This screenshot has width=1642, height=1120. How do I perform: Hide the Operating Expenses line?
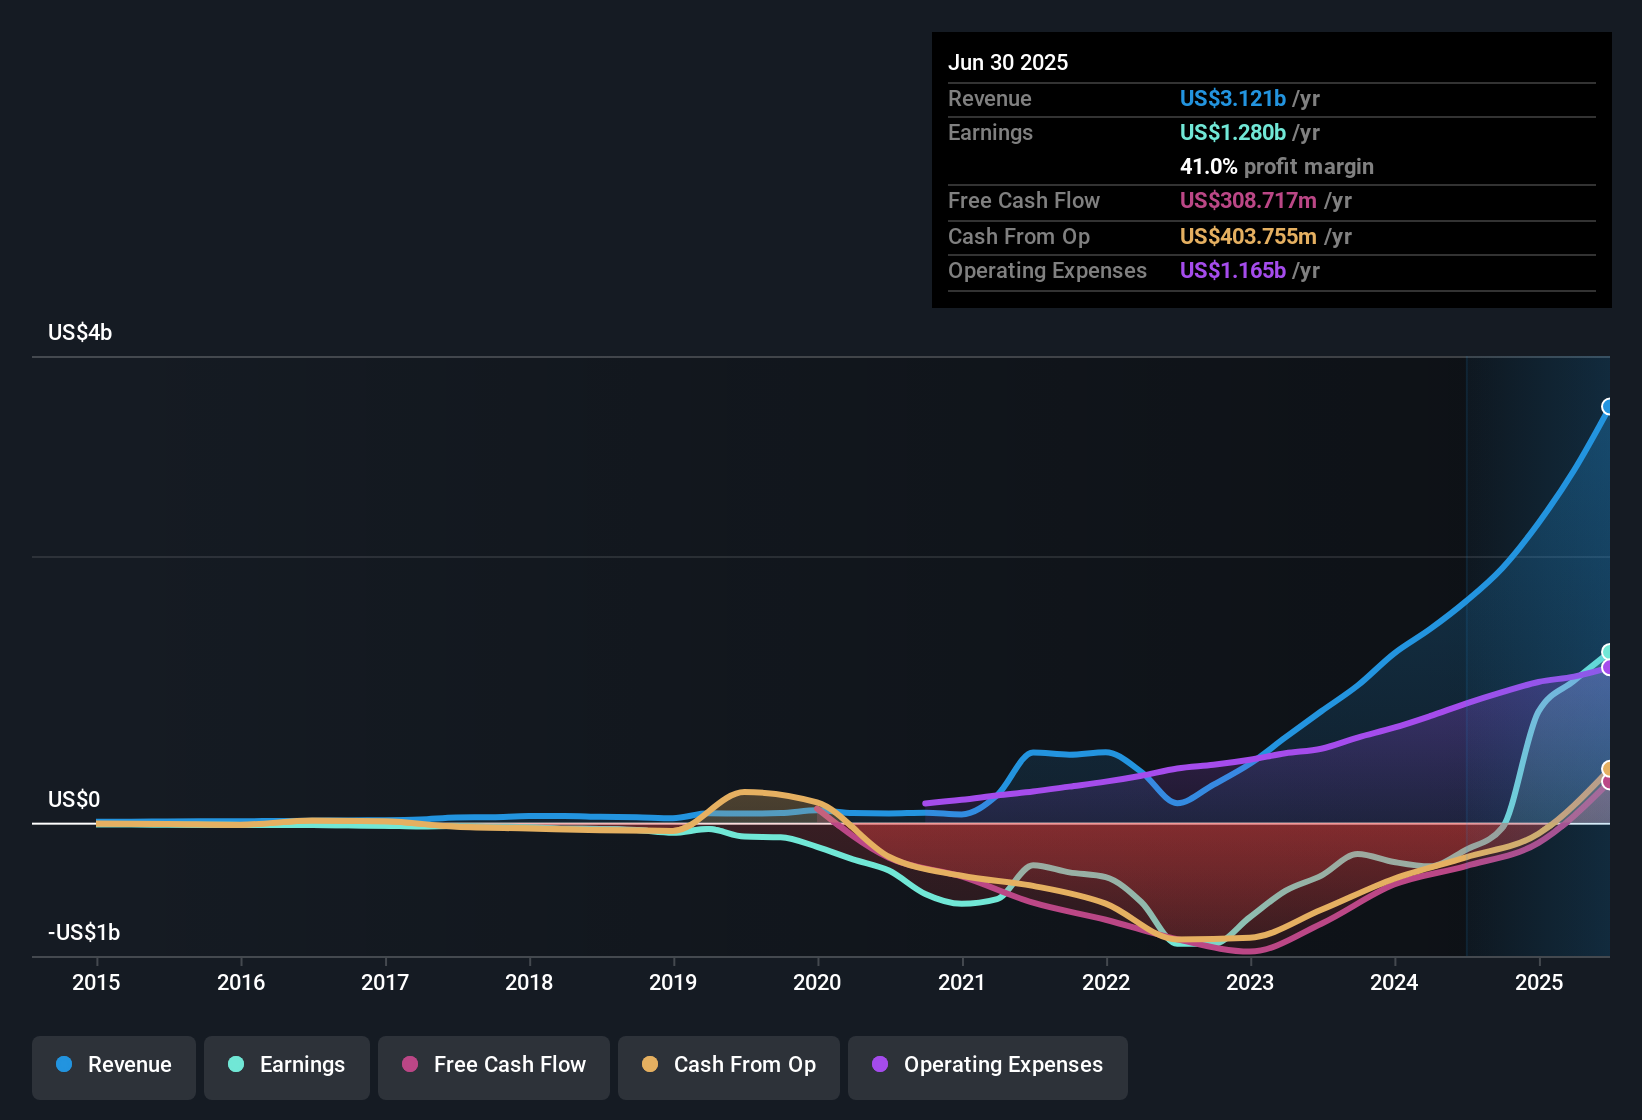pos(987,1065)
